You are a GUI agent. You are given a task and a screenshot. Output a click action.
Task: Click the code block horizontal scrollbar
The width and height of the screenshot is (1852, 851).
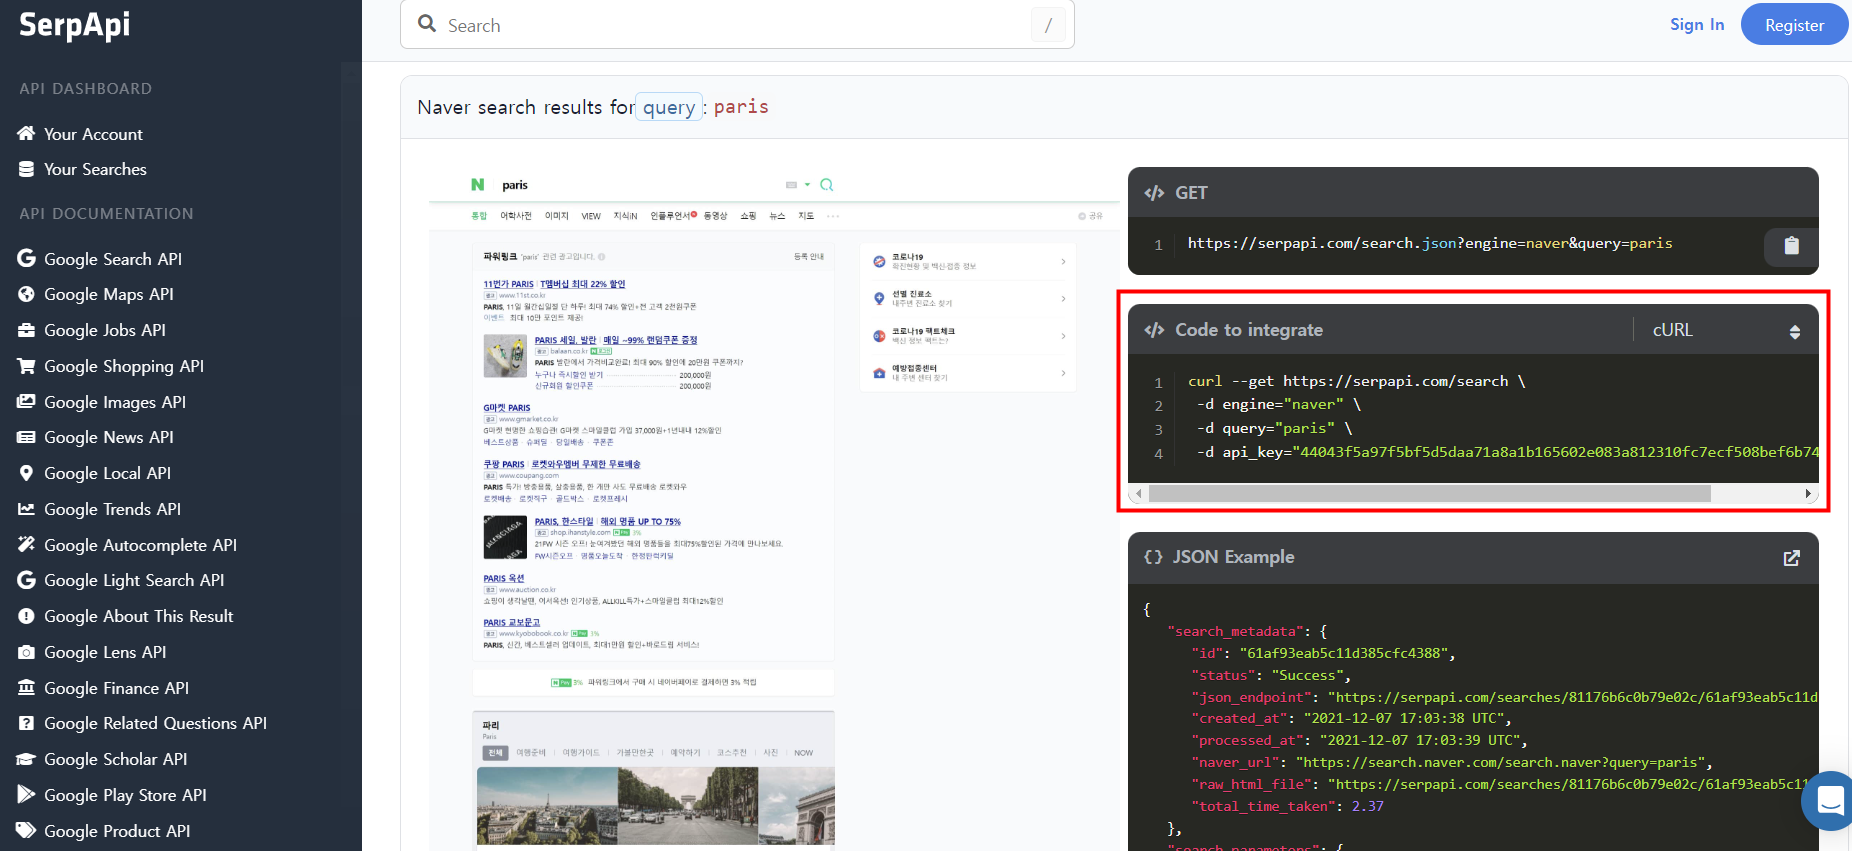point(1429,493)
